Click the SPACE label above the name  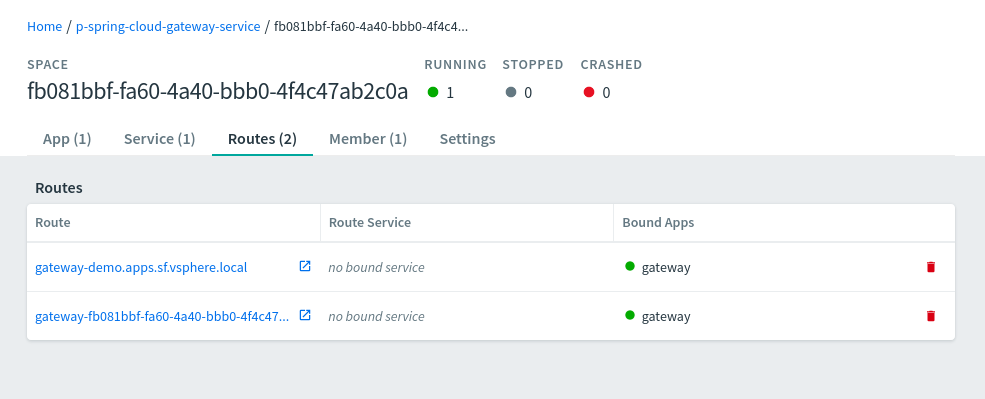tap(48, 64)
